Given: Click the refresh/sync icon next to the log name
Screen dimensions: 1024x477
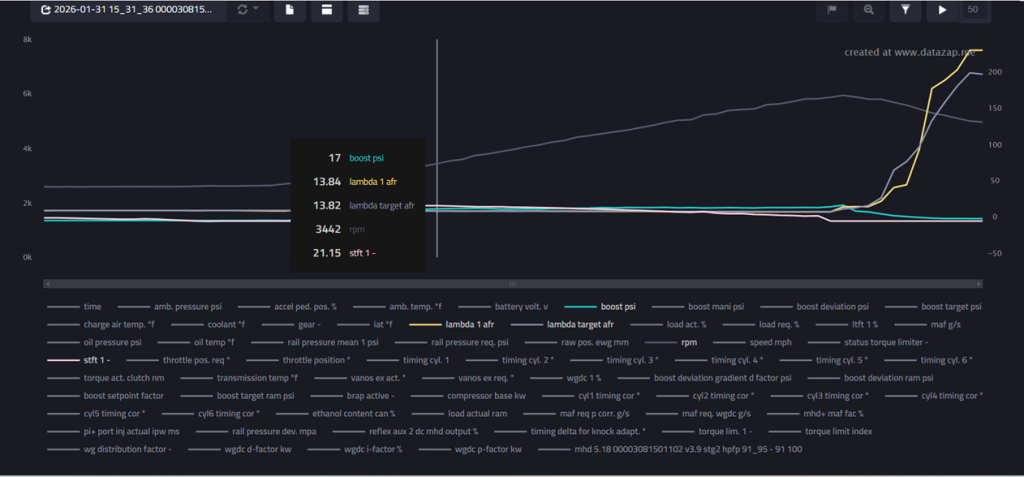Looking at the screenshot, I should 243,10.
